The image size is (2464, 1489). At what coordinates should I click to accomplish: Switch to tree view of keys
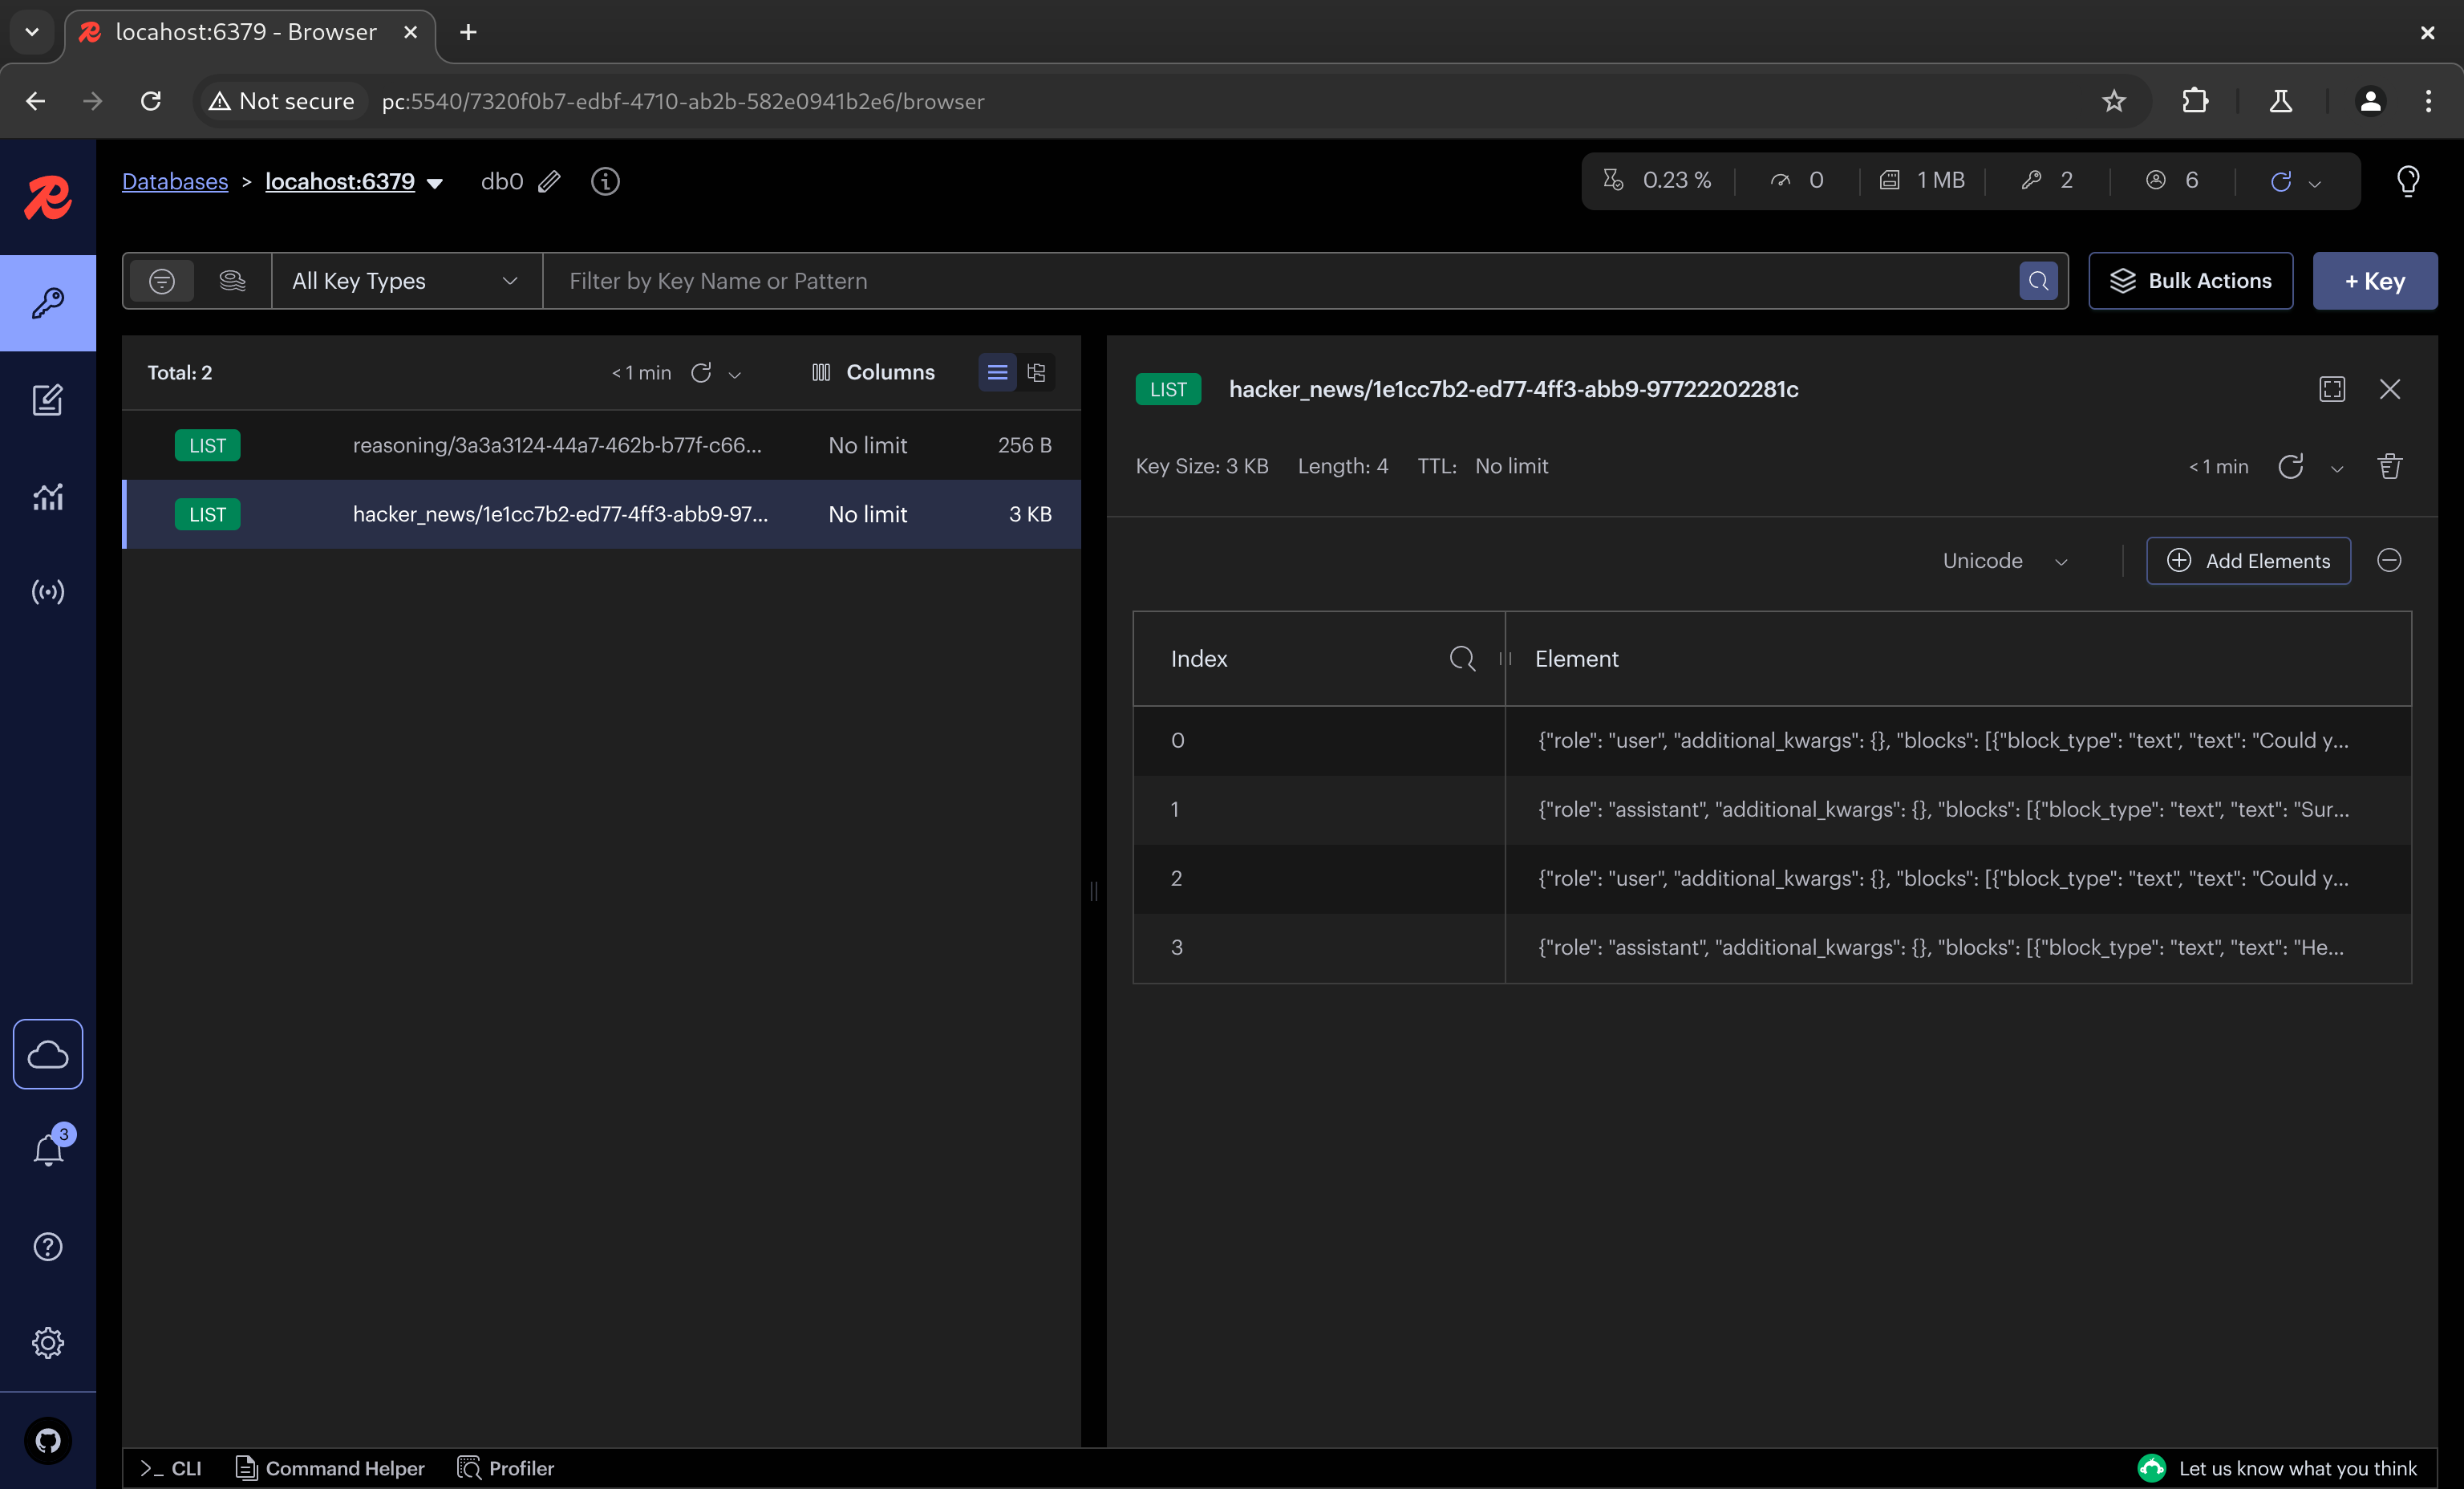1036,373
